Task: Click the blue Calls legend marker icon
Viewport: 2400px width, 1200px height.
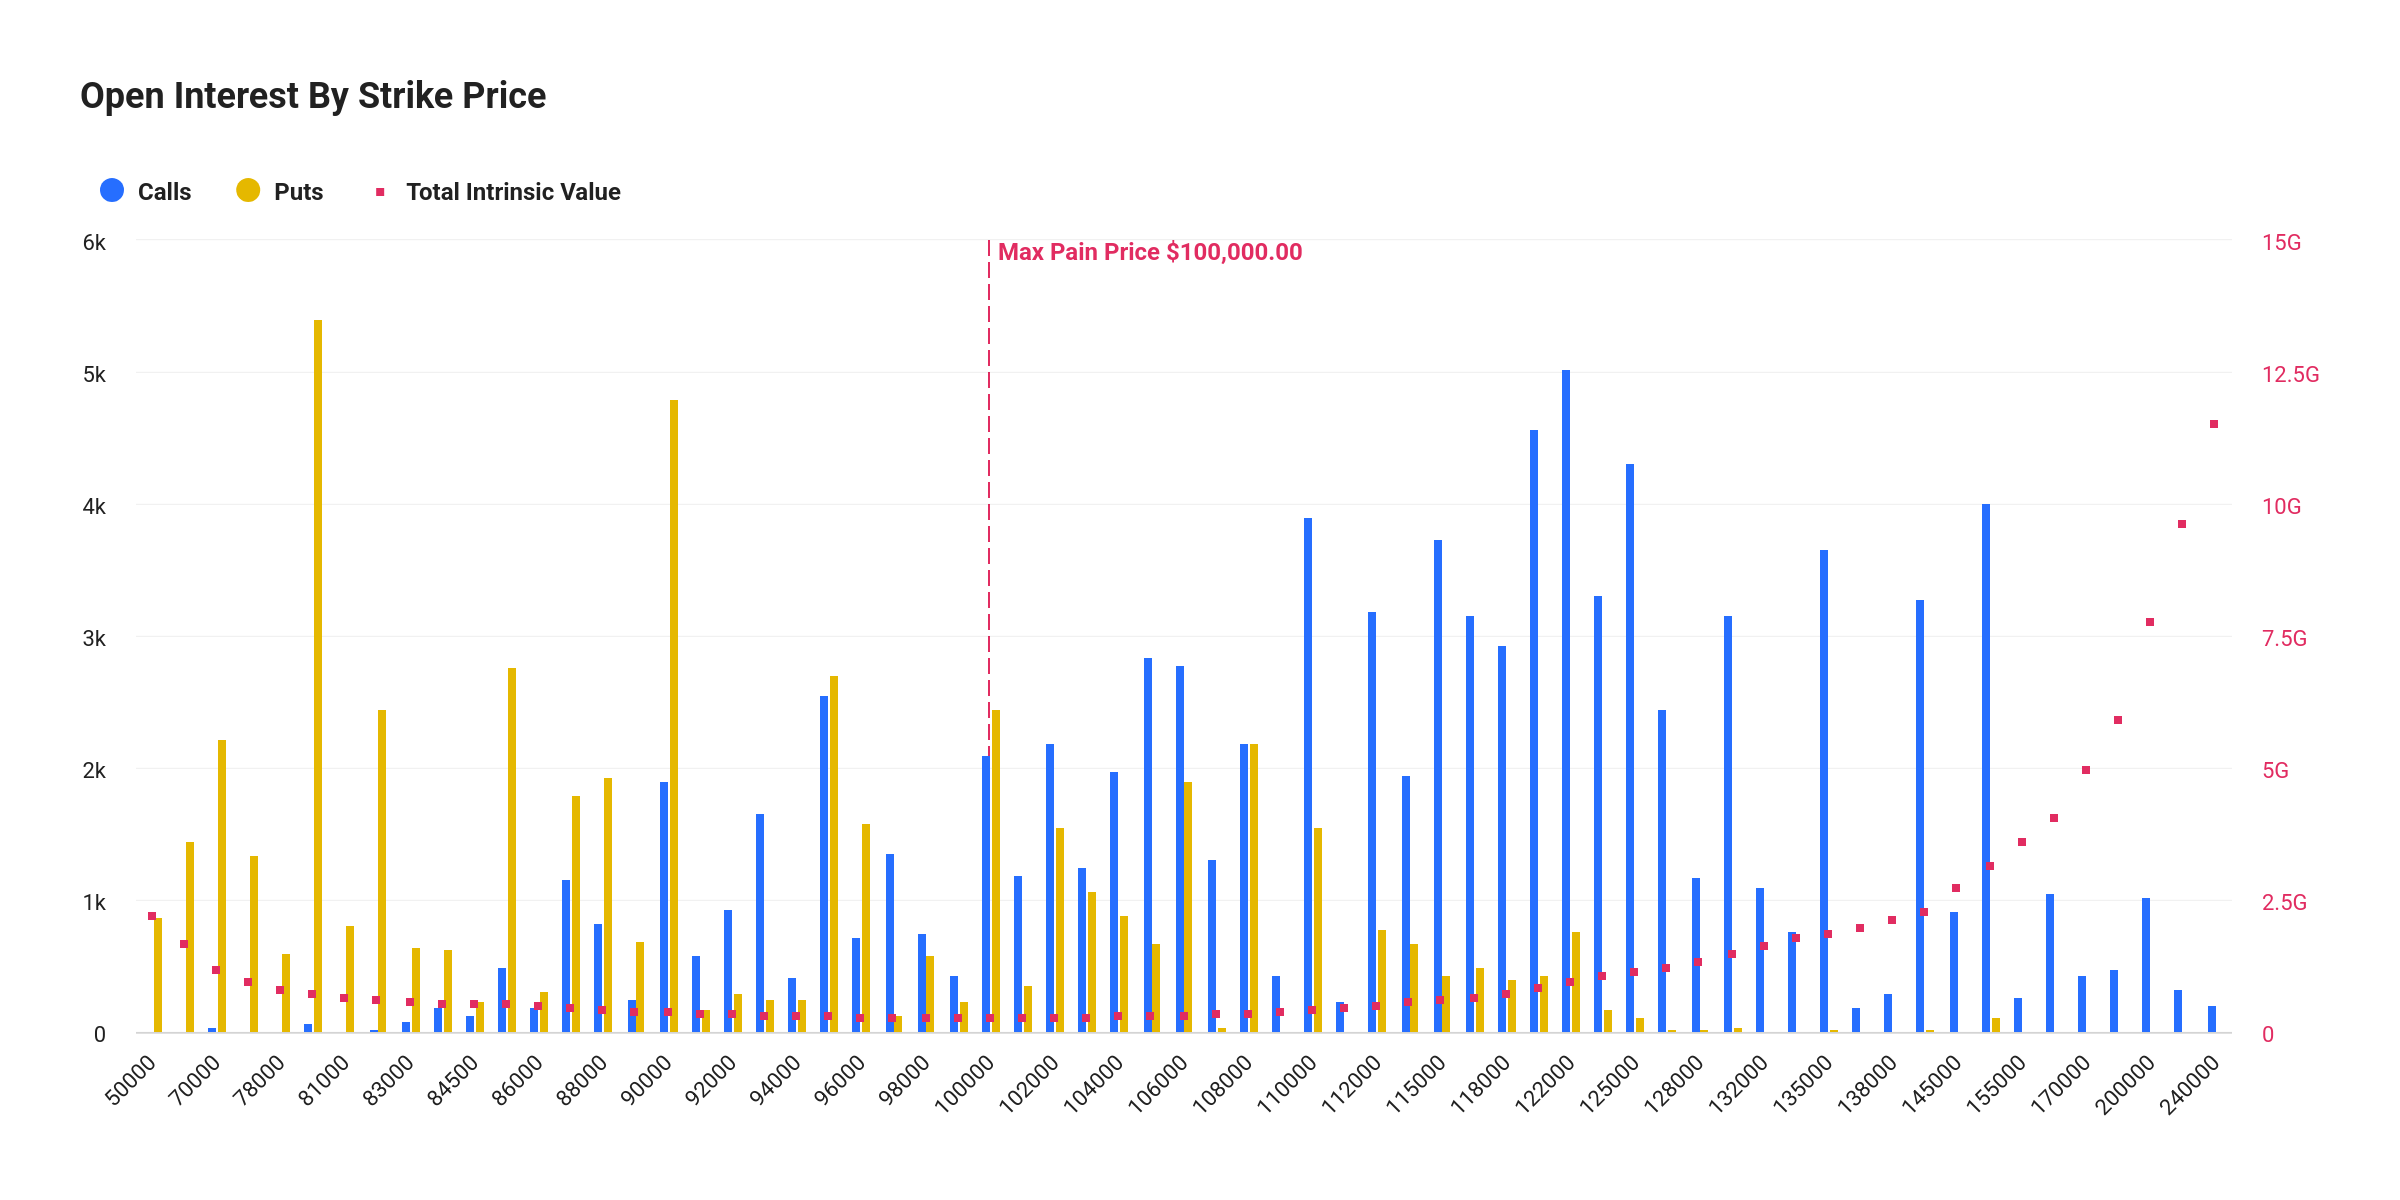Action: coord(110,190)
